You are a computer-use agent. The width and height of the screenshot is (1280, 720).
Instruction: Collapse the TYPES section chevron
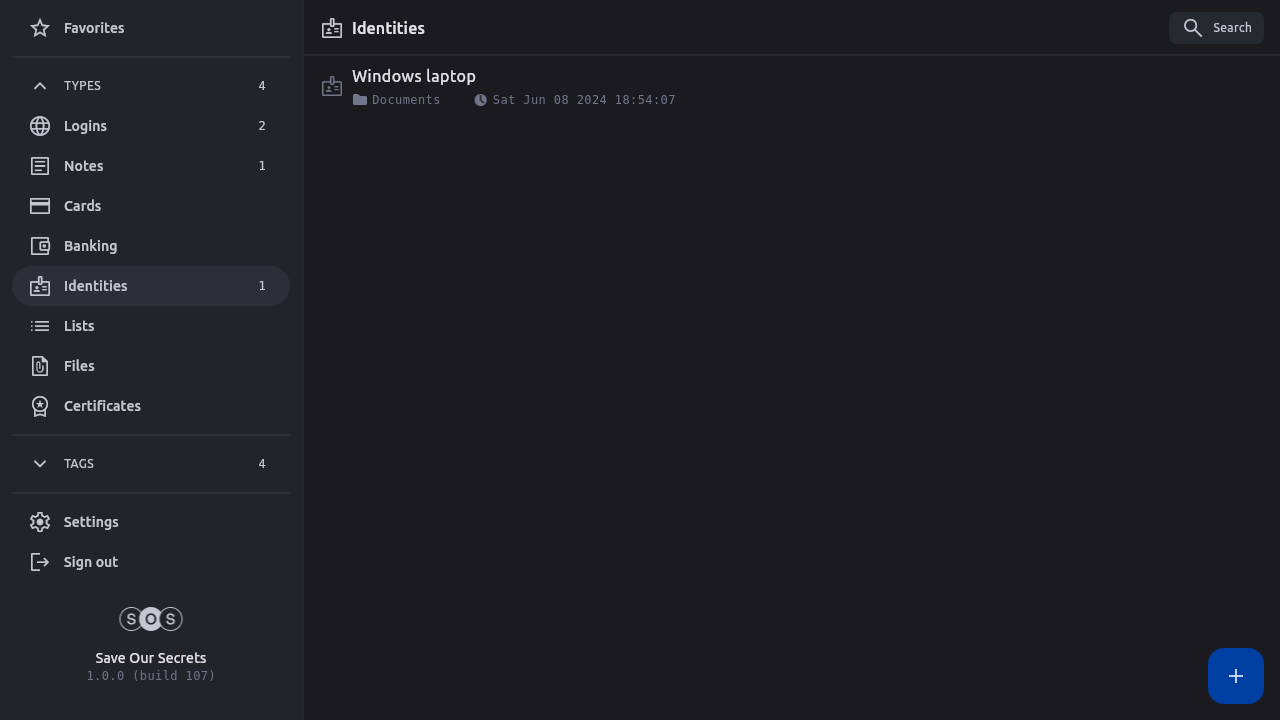point(40,86)
